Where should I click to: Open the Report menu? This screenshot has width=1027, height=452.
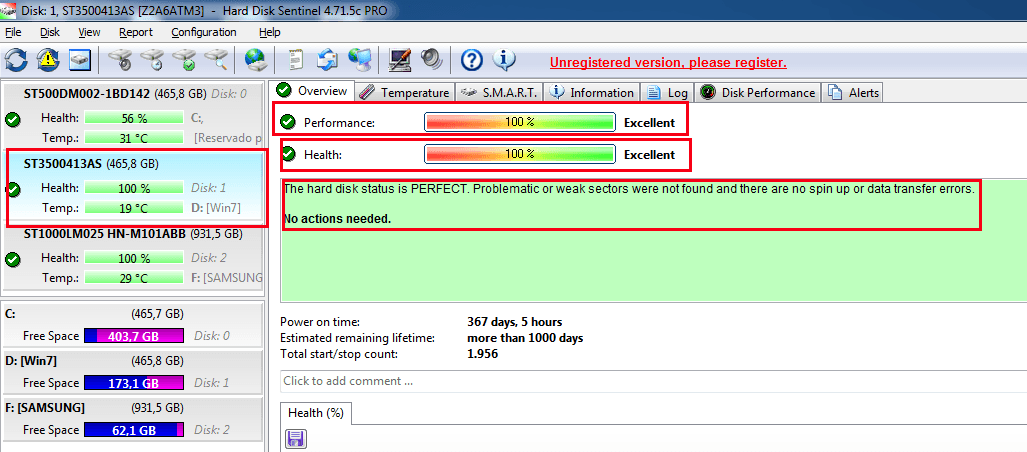(136, 32)
